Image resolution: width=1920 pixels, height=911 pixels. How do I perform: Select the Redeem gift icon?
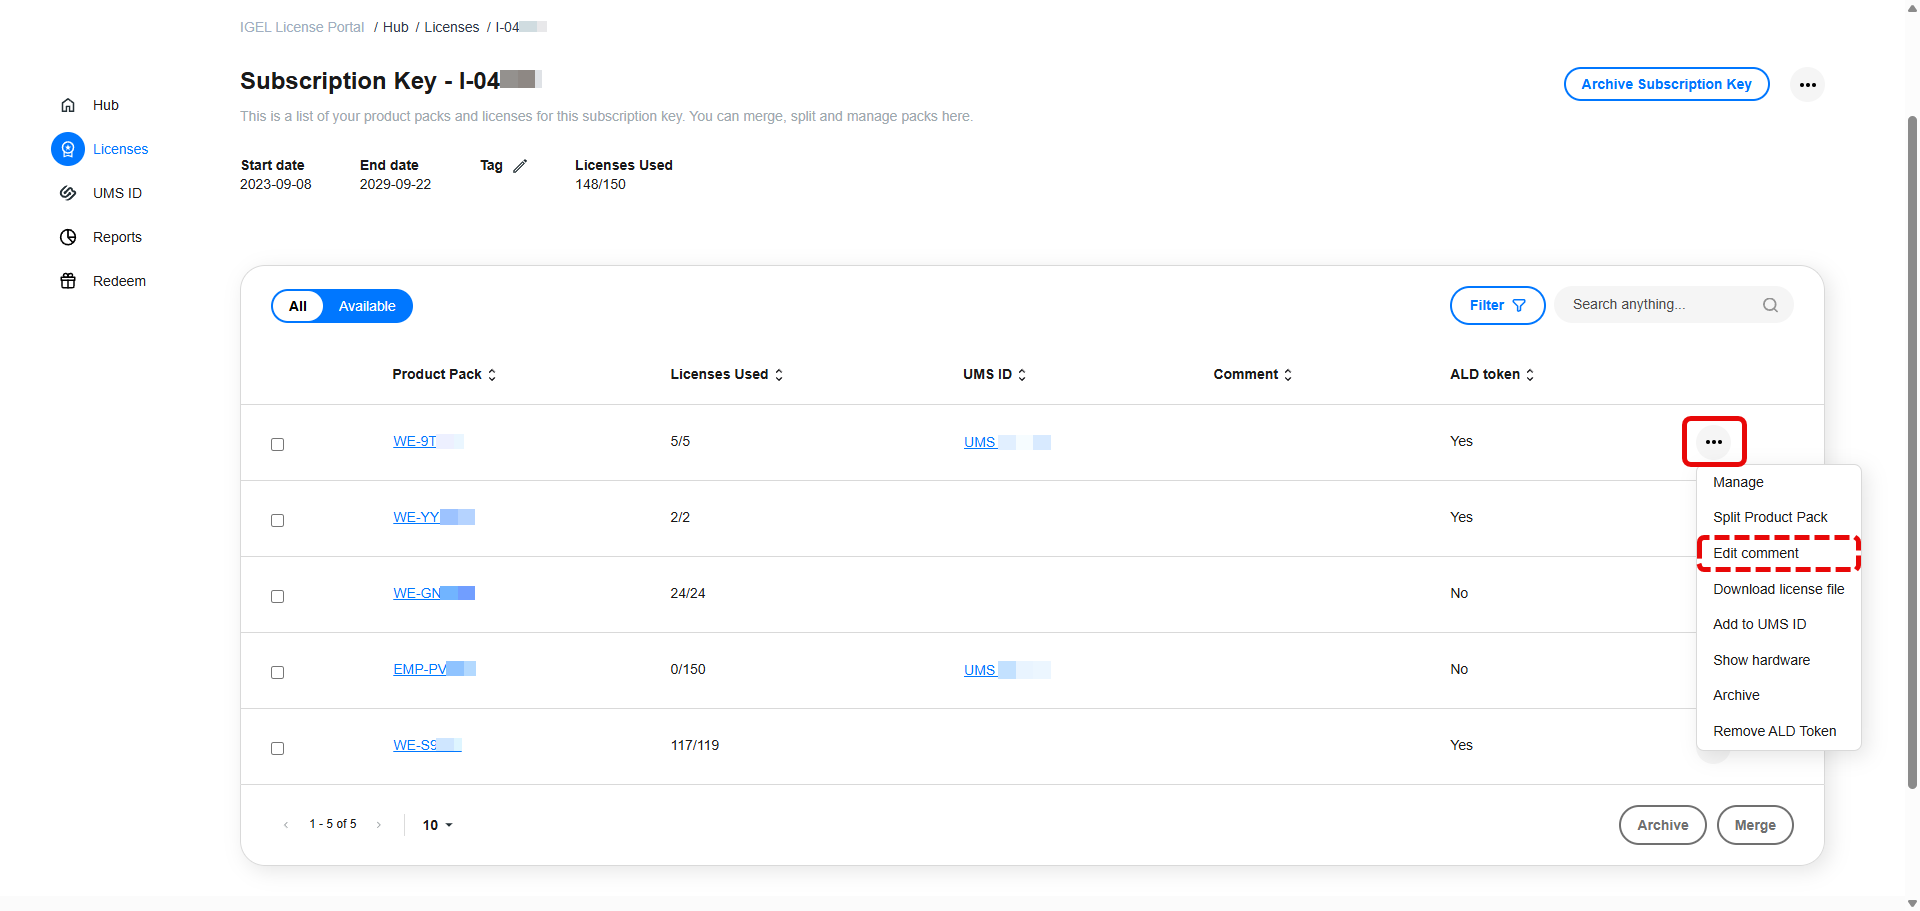67,281
